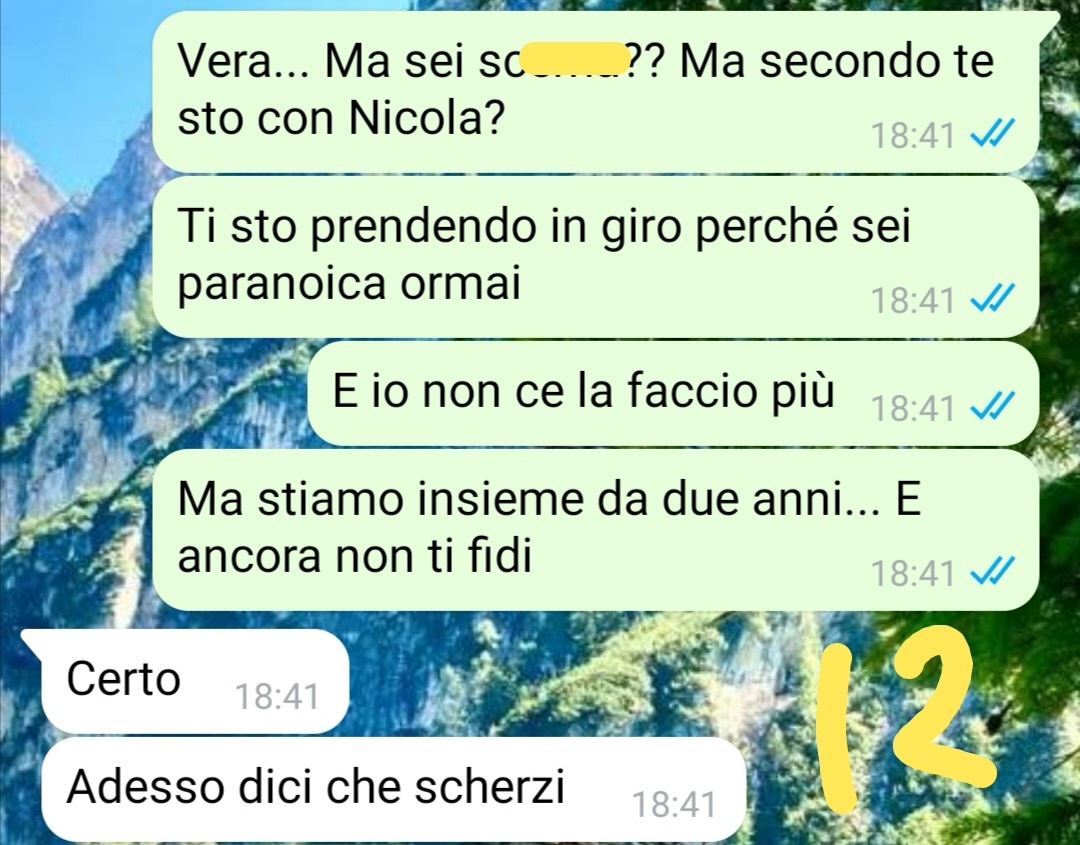Select the 'Ti sto prendendo in giro' message
Screen dimensions: 1080x845
click(x=594, y=256)
